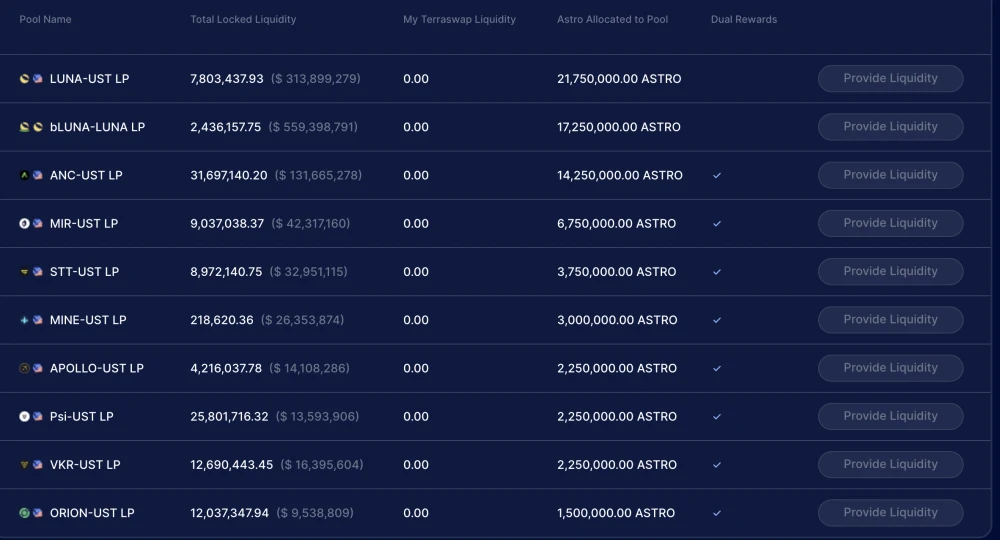Click the MINE-UST LP token pair icon

coord(31,320)
